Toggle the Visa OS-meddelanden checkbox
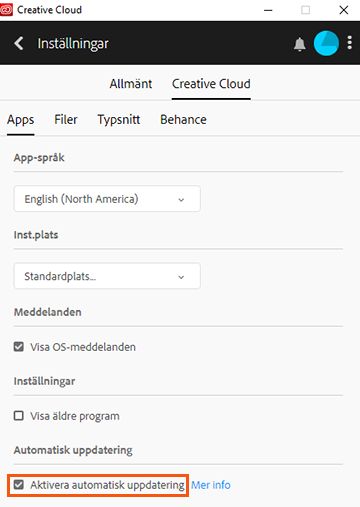Screen dimensions: 360x507 (x=19, y=347)
